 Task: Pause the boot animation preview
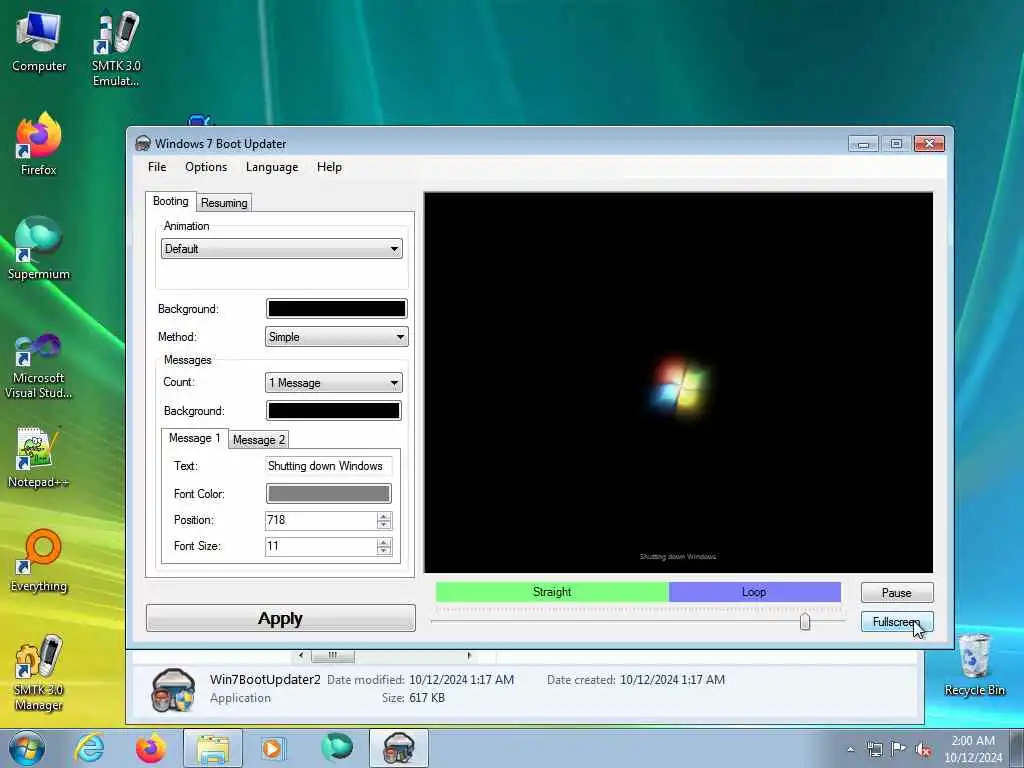(897, 593)
